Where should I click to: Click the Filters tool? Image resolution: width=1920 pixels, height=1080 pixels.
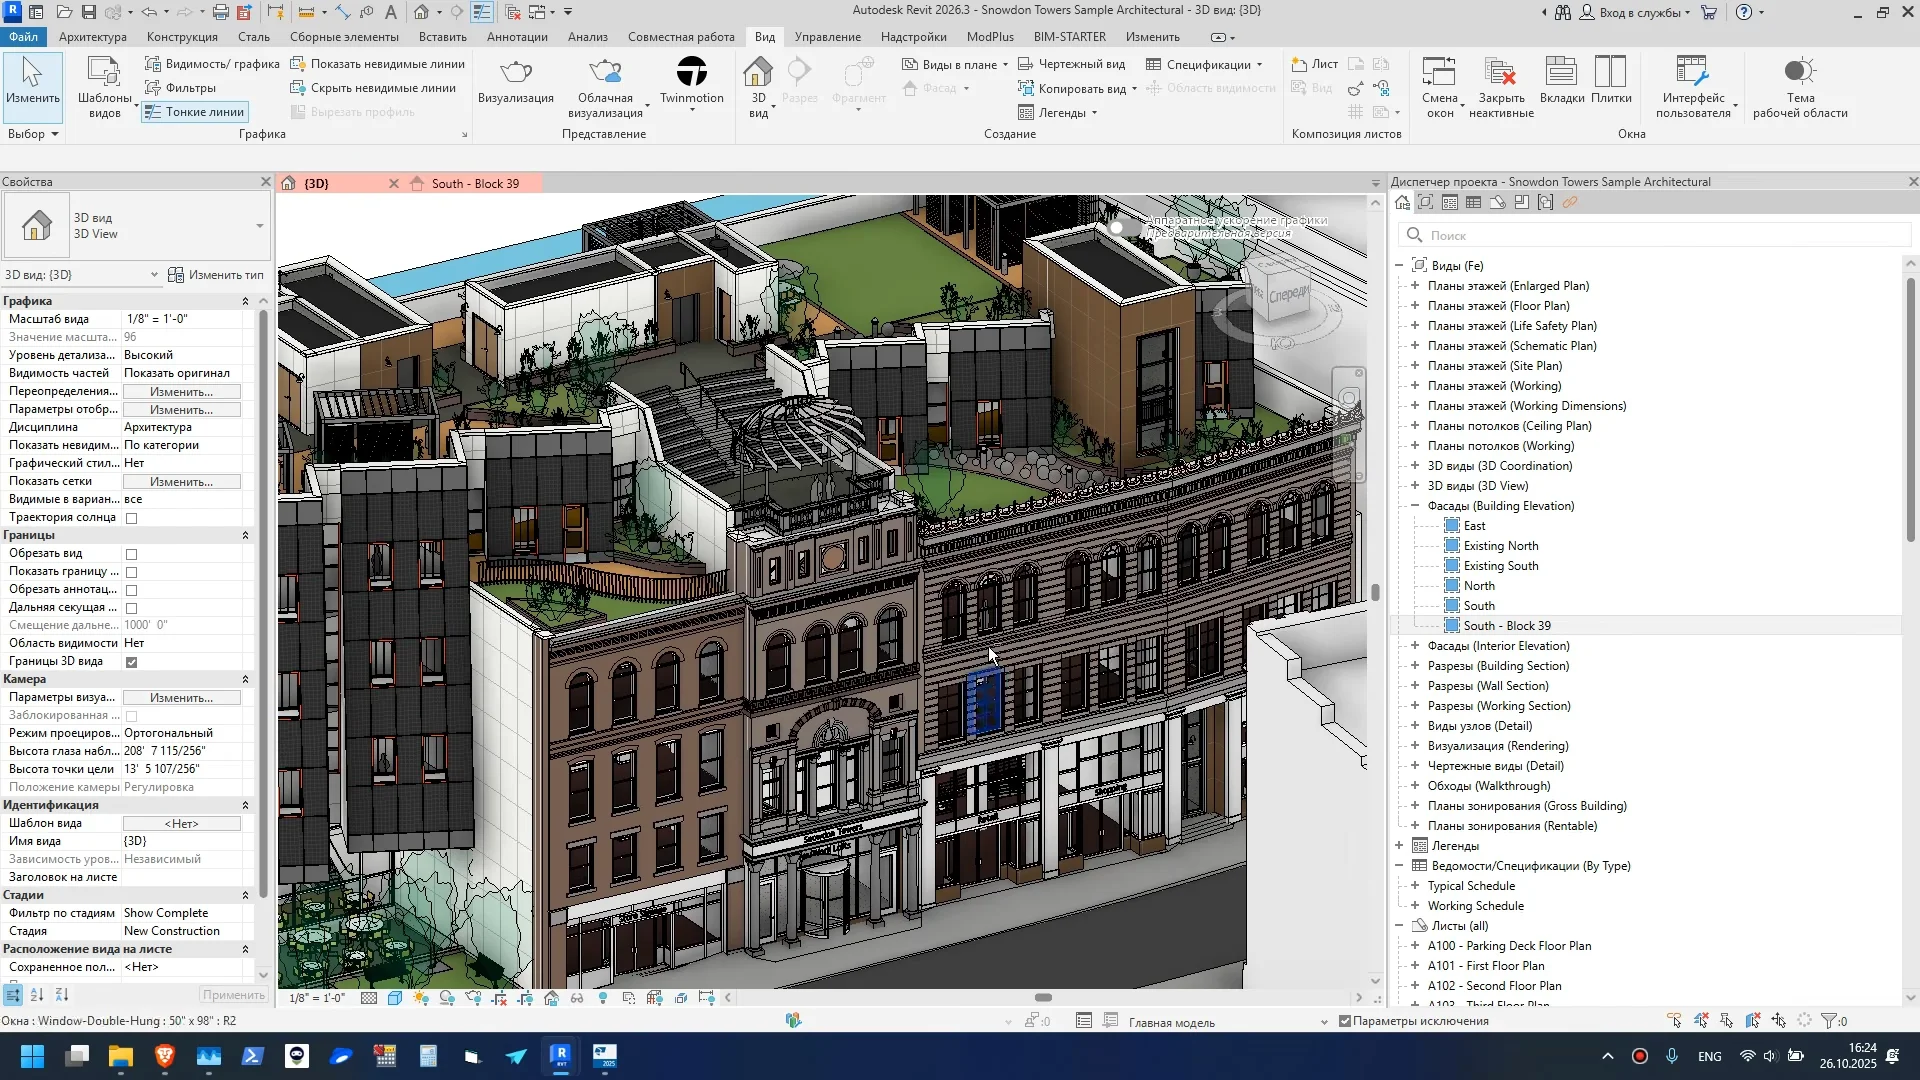click(x=181, y=88)
